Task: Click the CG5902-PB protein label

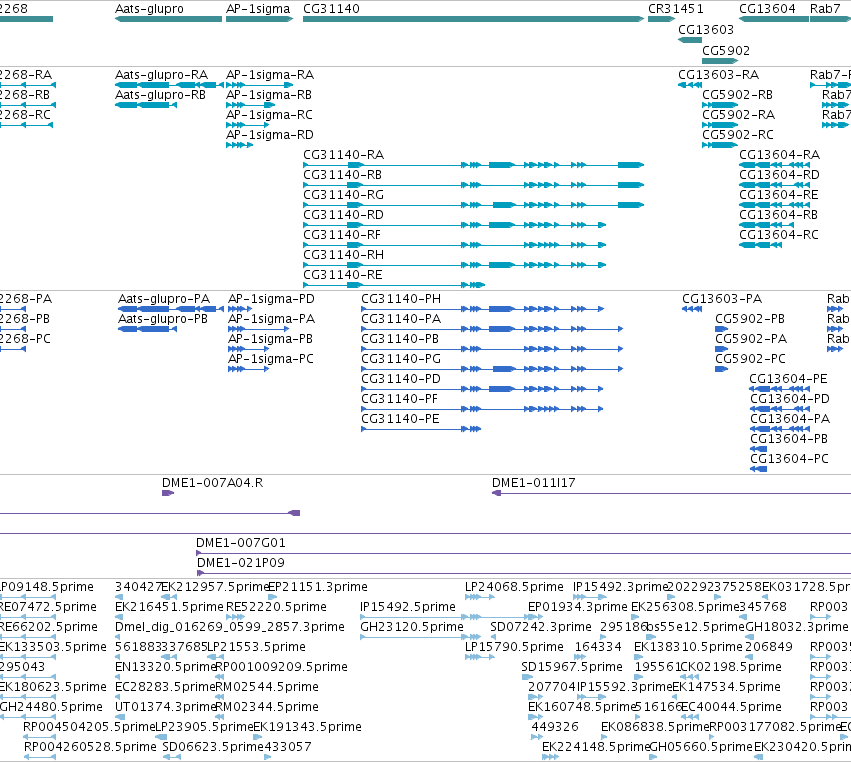Action: click(x=750, y=319)
